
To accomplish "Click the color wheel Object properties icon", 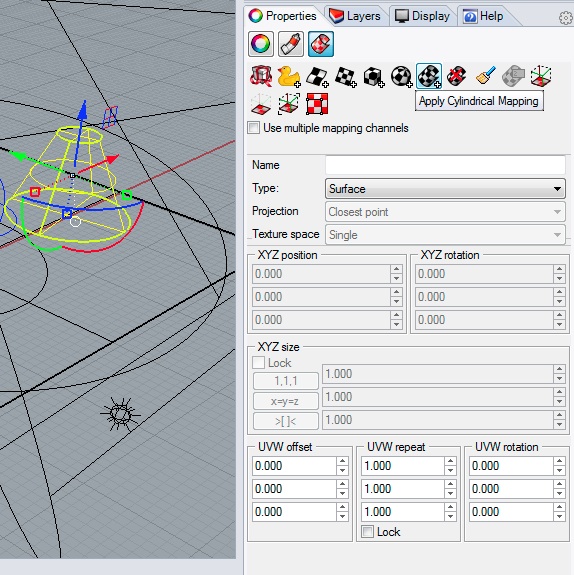I will [260, 44].
